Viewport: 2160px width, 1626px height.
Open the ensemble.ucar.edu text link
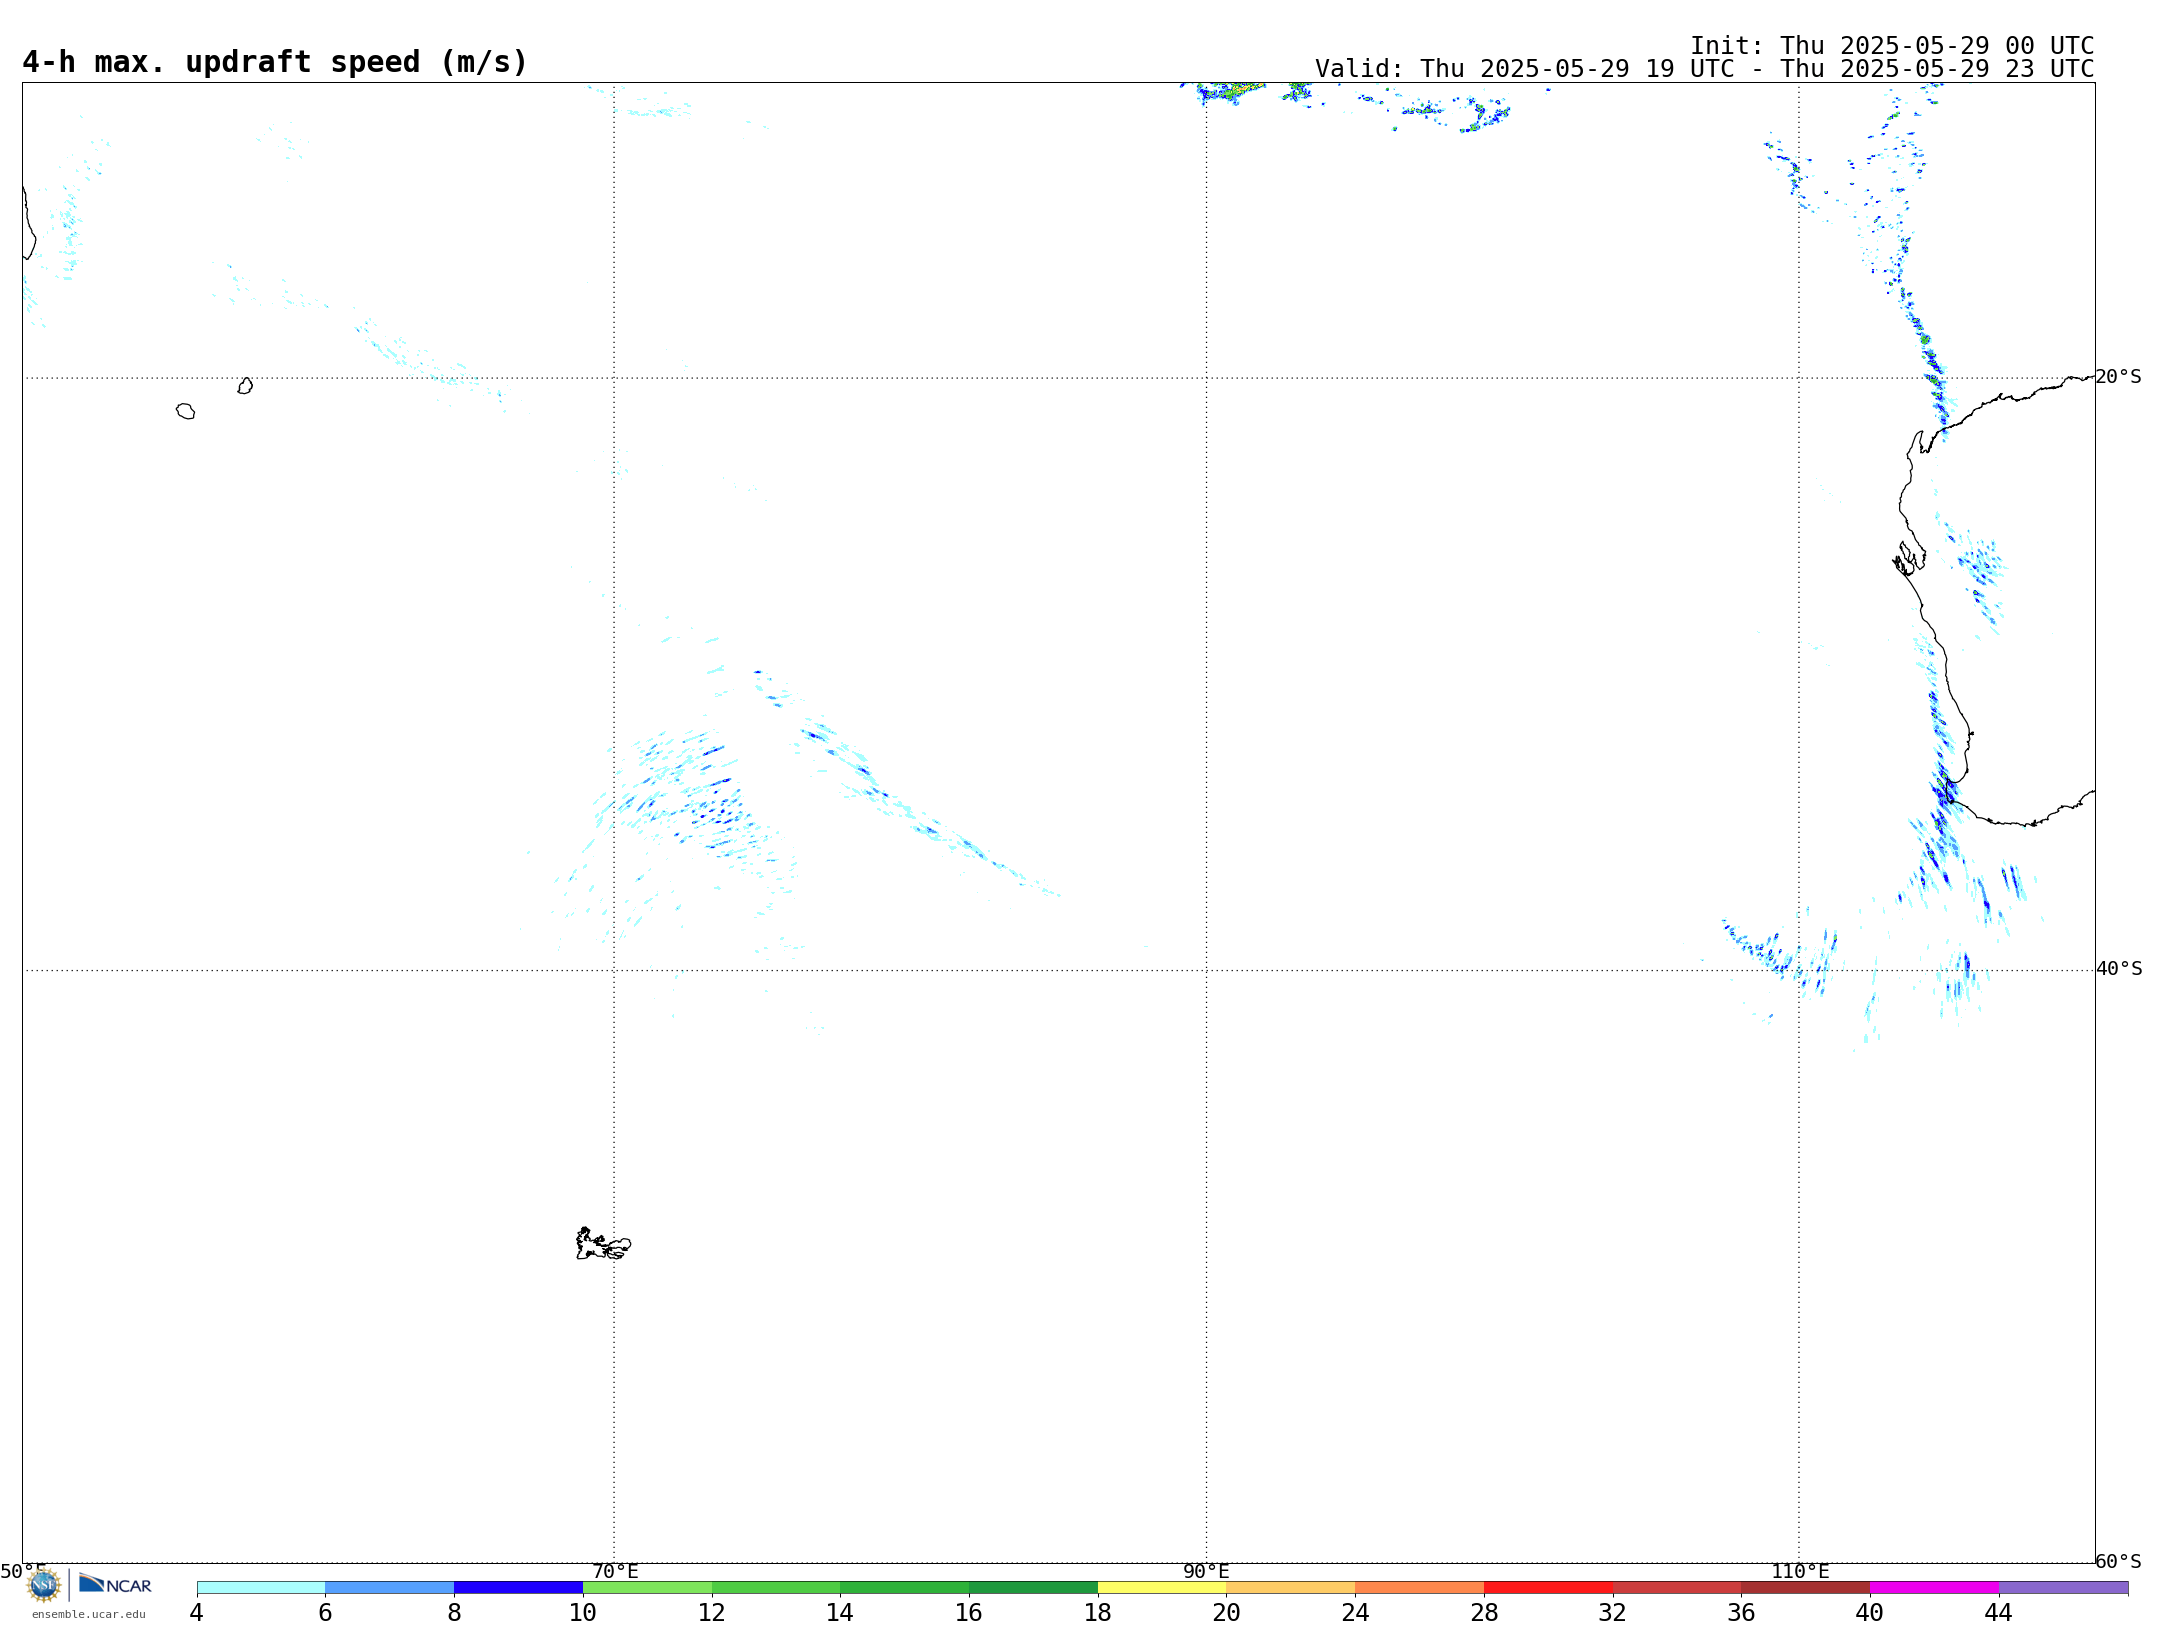(x=89, y=1614)
